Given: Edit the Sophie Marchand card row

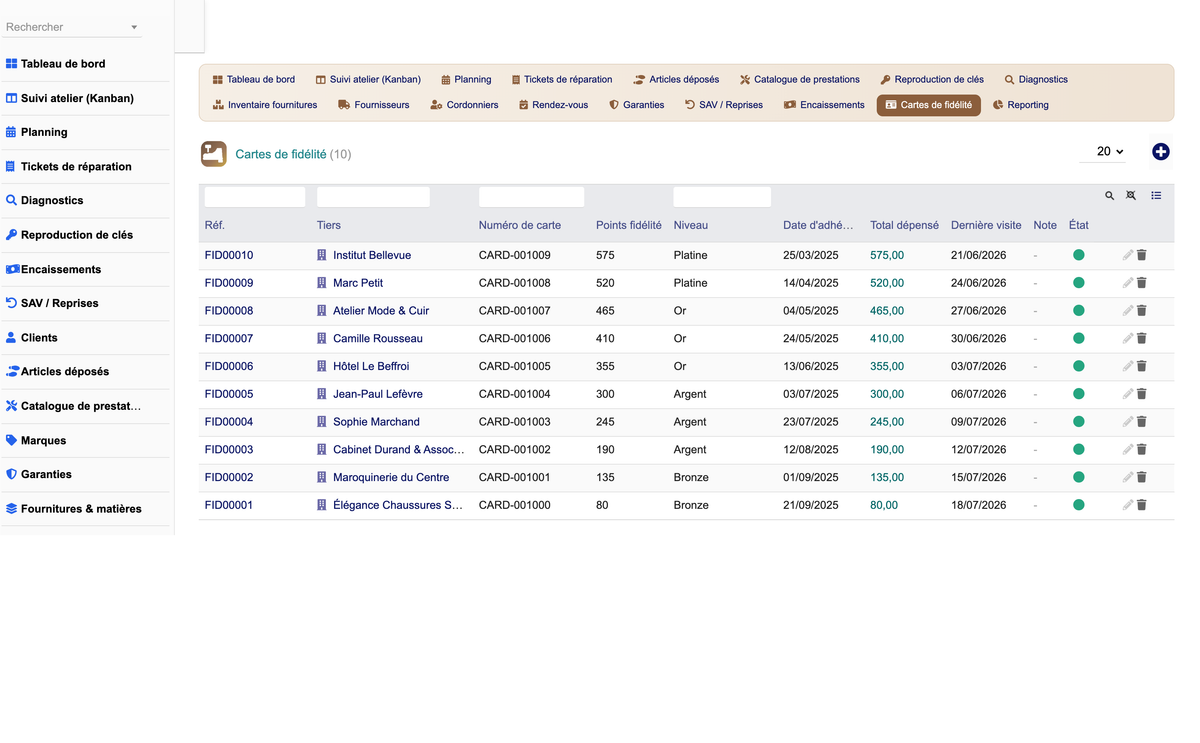Looking at the screenshot, I should (1127, 422).
